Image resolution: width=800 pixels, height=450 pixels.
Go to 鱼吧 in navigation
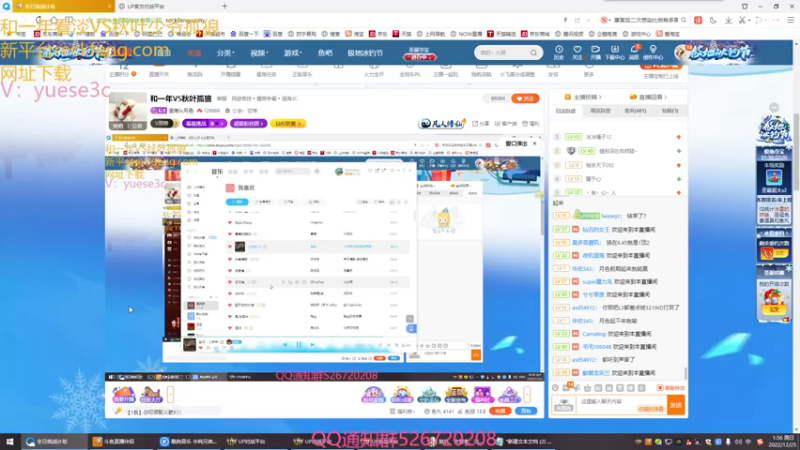(325, 53)
